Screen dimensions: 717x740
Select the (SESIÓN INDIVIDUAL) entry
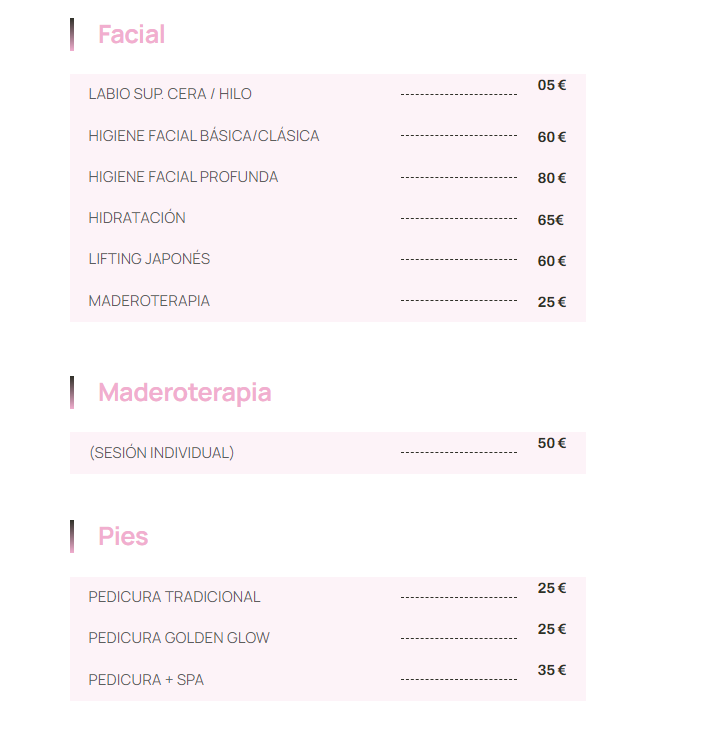pos(161,453)
